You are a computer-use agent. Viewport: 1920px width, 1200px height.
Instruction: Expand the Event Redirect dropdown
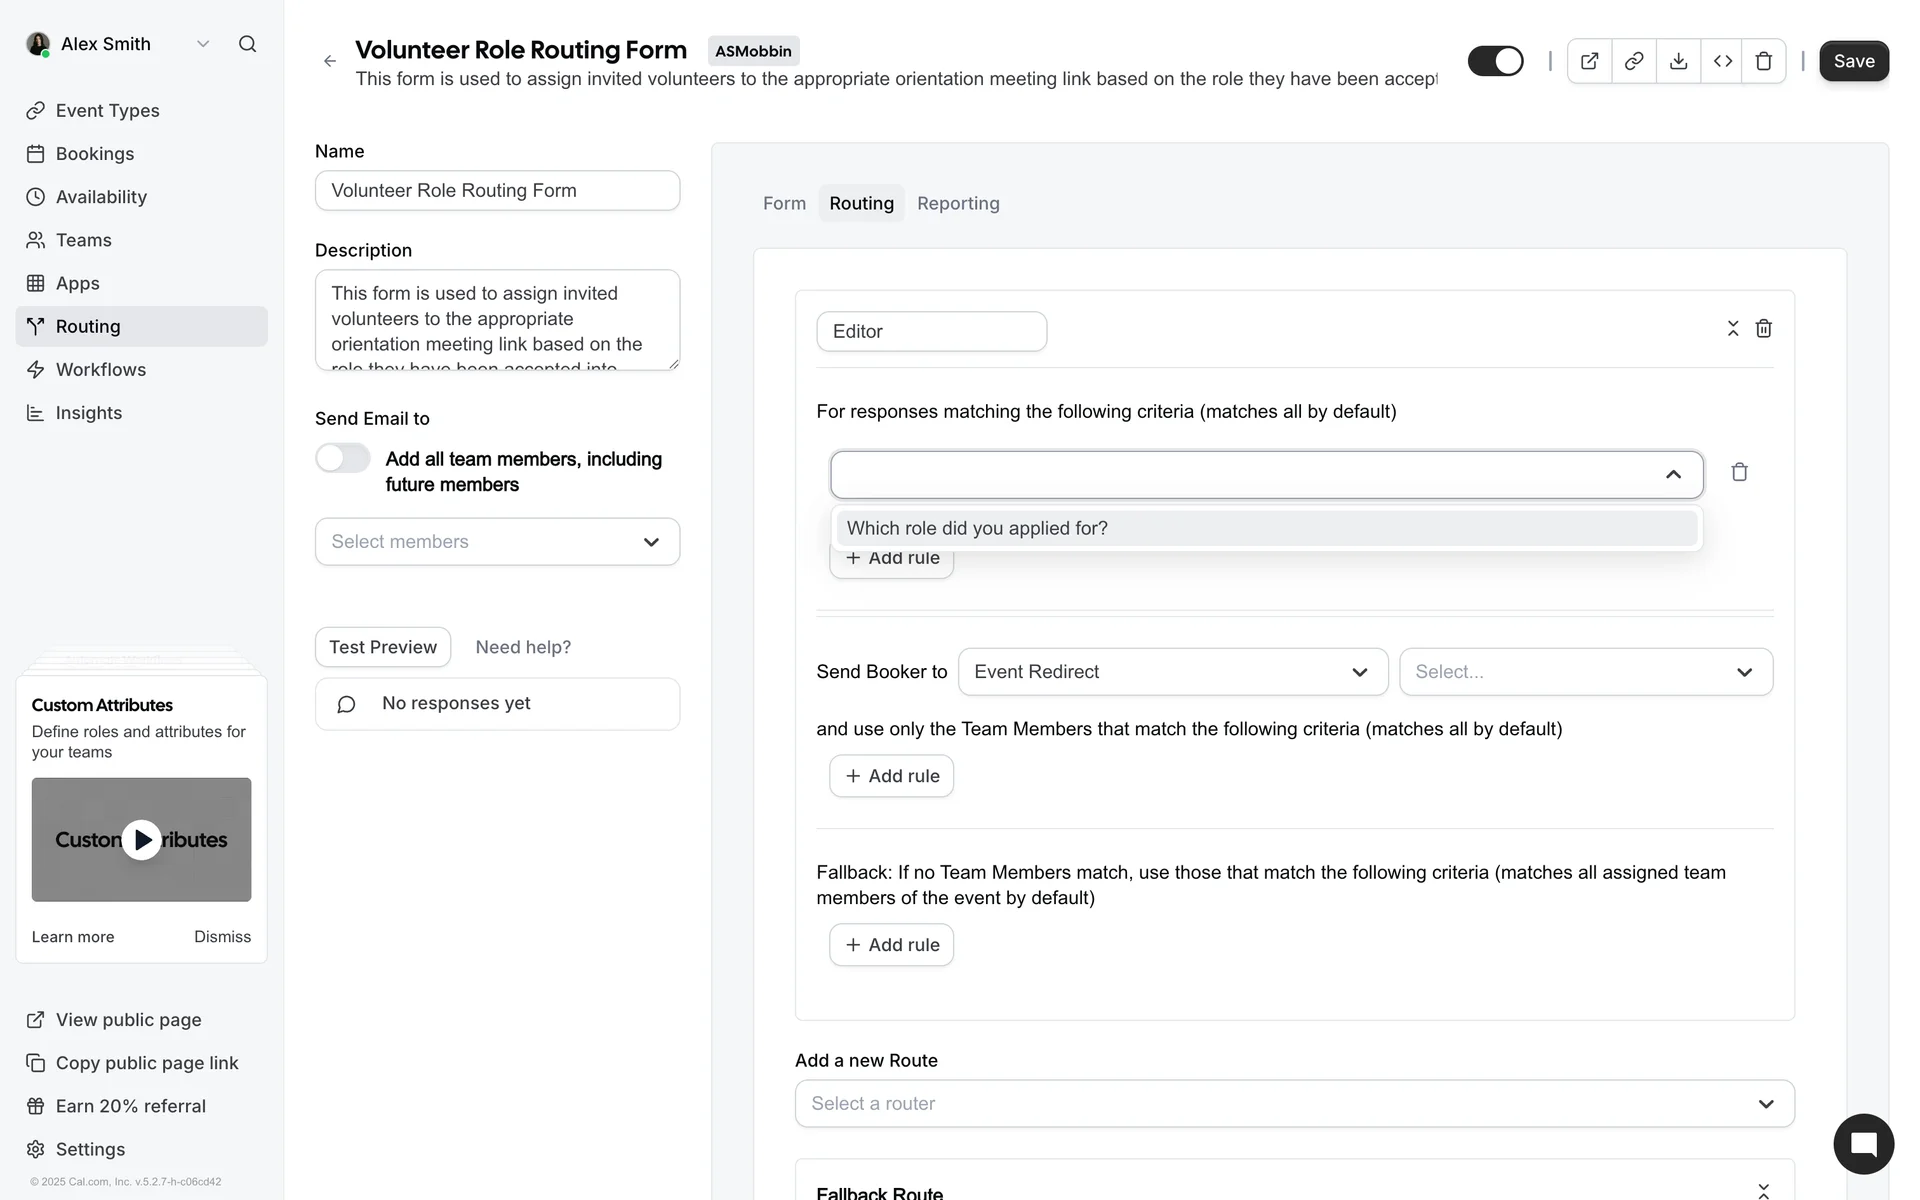click(x=1172, y=672)
